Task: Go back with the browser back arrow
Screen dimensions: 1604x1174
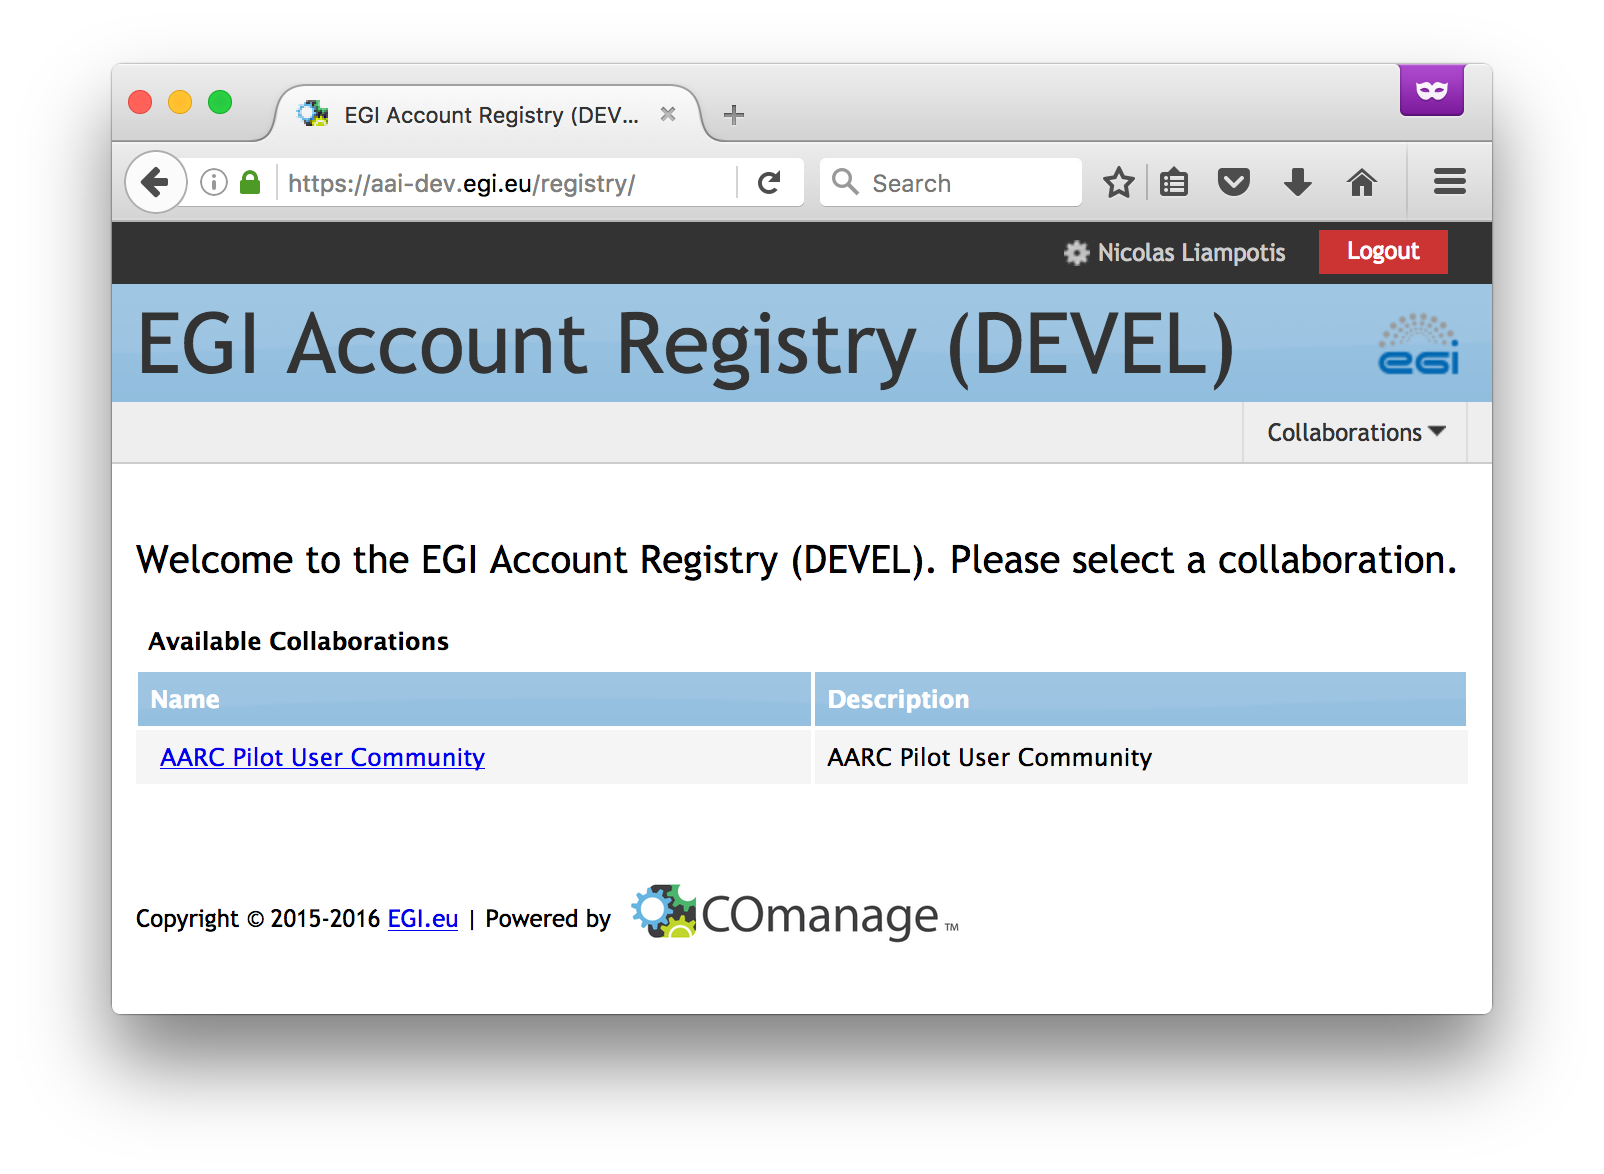Action: (156, 182)
